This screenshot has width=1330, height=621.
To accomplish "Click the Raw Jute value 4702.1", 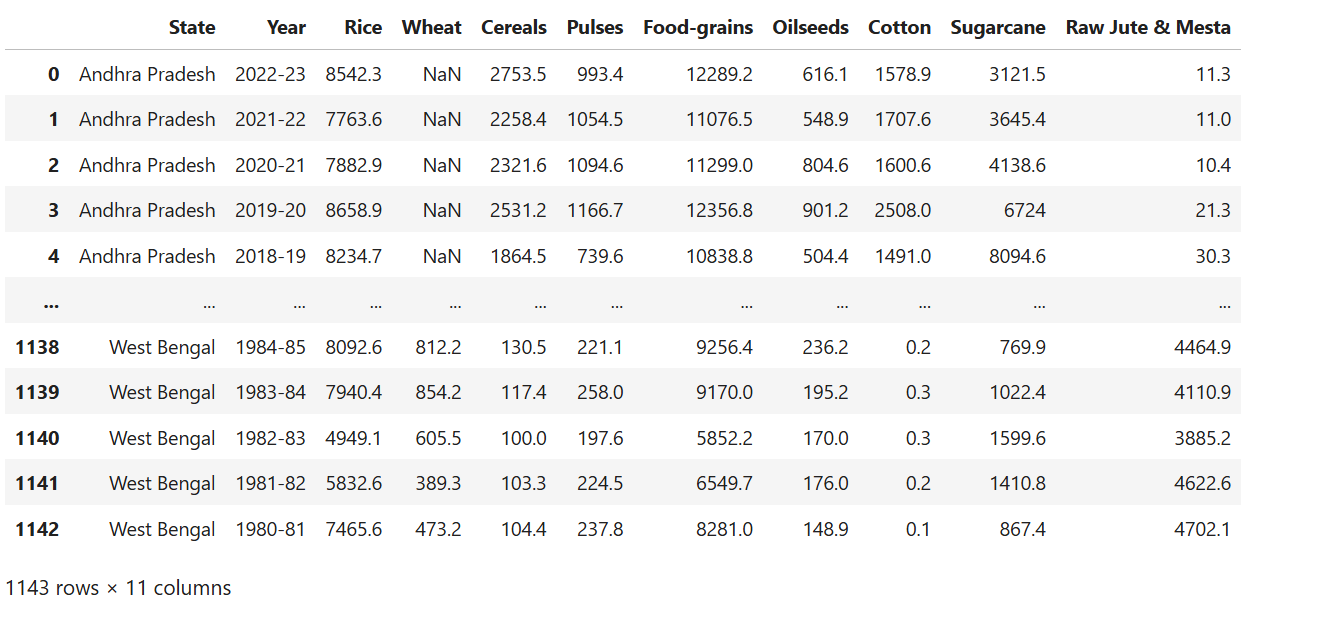I will click(1202, 529).
